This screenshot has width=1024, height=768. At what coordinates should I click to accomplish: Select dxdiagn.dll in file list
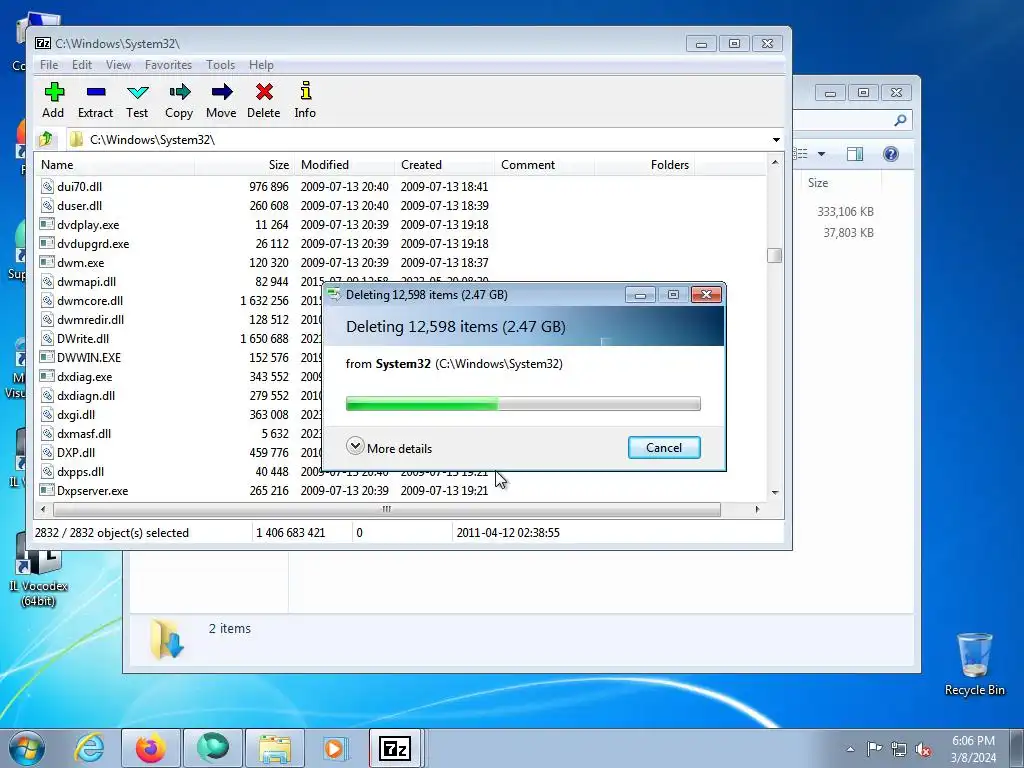pos(86,396)
